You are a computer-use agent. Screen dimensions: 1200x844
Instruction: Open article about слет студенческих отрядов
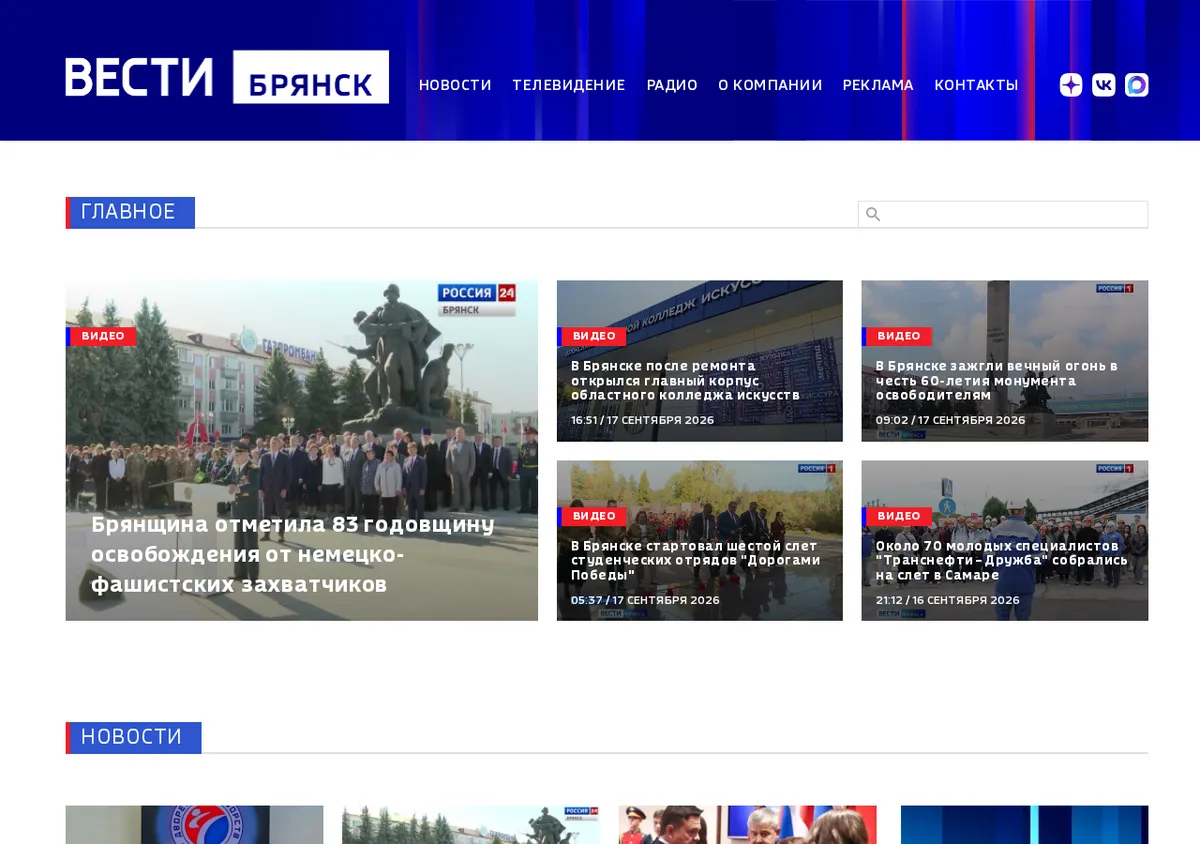(x=696, y=561)
